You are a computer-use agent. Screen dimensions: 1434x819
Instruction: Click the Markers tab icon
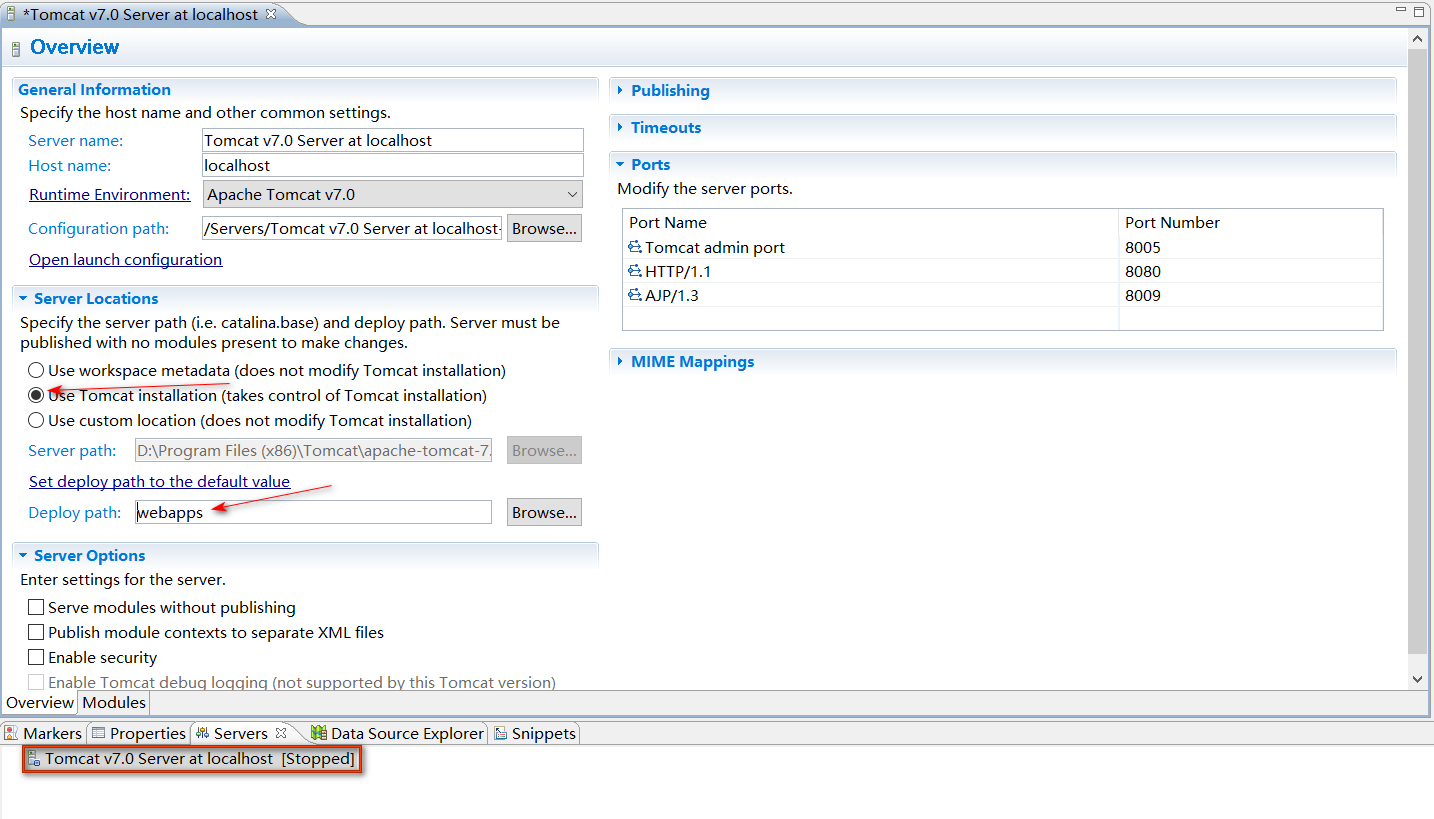[11, 733]
